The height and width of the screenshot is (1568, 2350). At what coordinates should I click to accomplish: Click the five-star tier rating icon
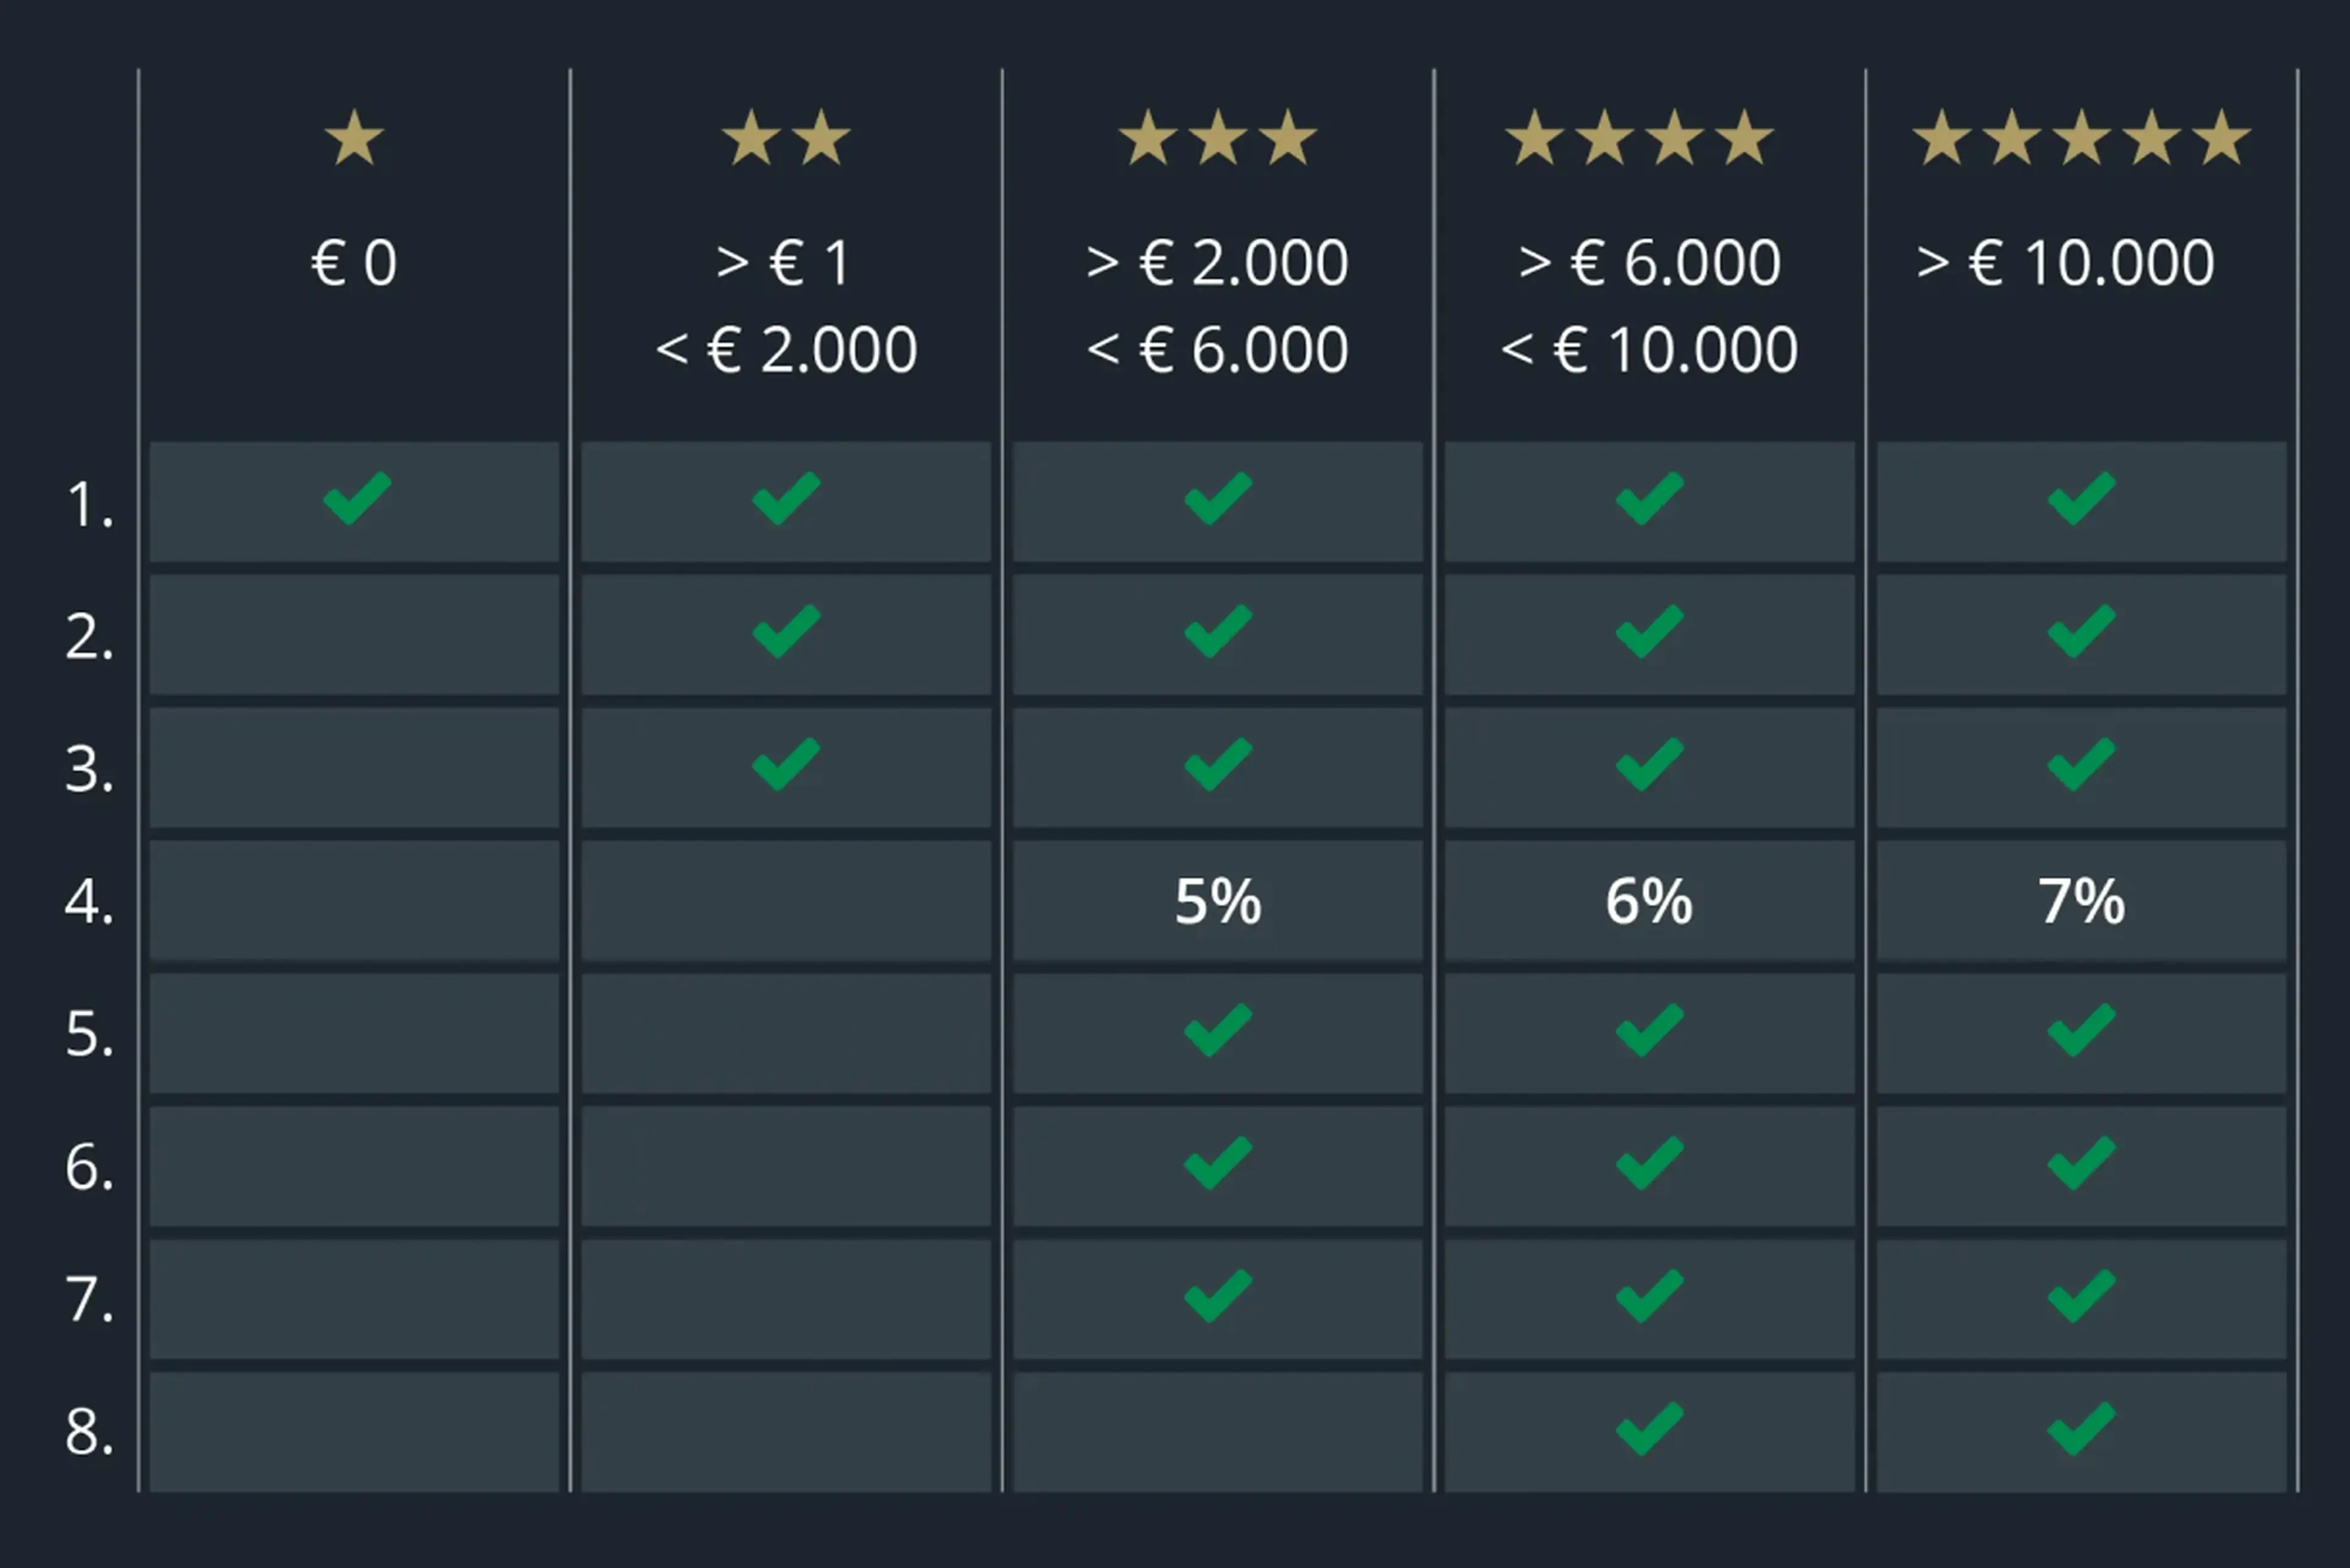click(2081, 138)
